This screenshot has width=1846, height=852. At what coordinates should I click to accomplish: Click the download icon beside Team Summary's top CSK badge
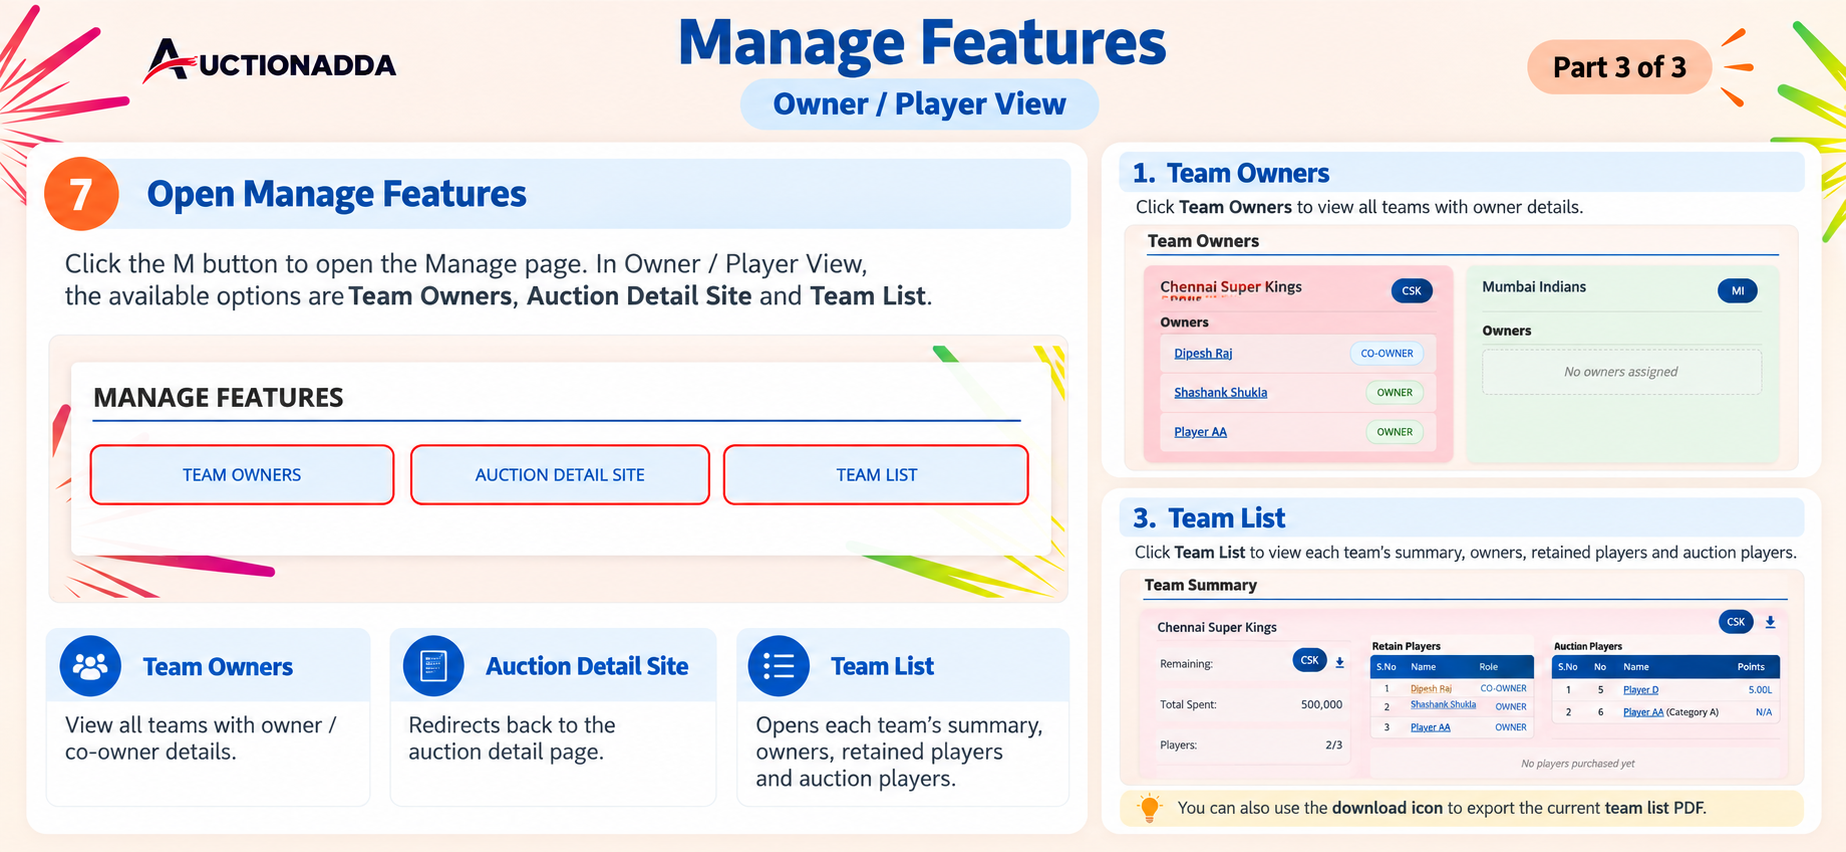pos(1770,622)
